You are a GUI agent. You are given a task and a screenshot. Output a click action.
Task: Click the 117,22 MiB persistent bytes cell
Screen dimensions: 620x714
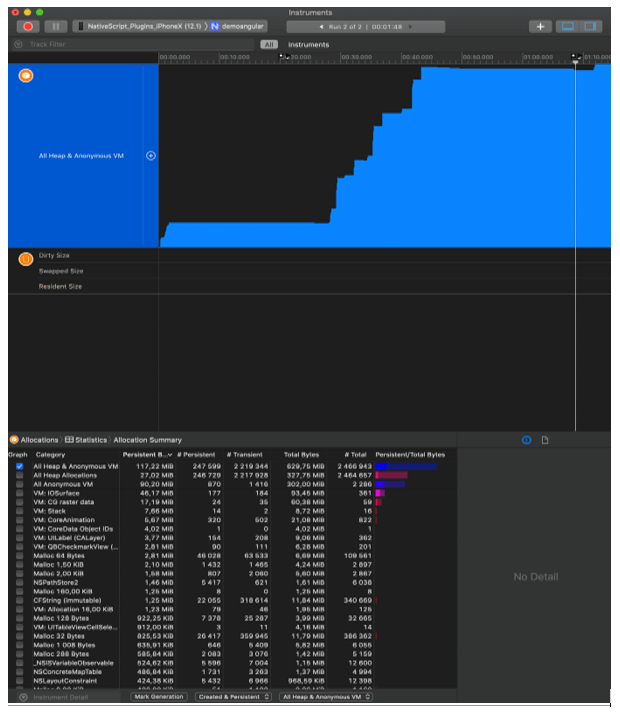154,466
